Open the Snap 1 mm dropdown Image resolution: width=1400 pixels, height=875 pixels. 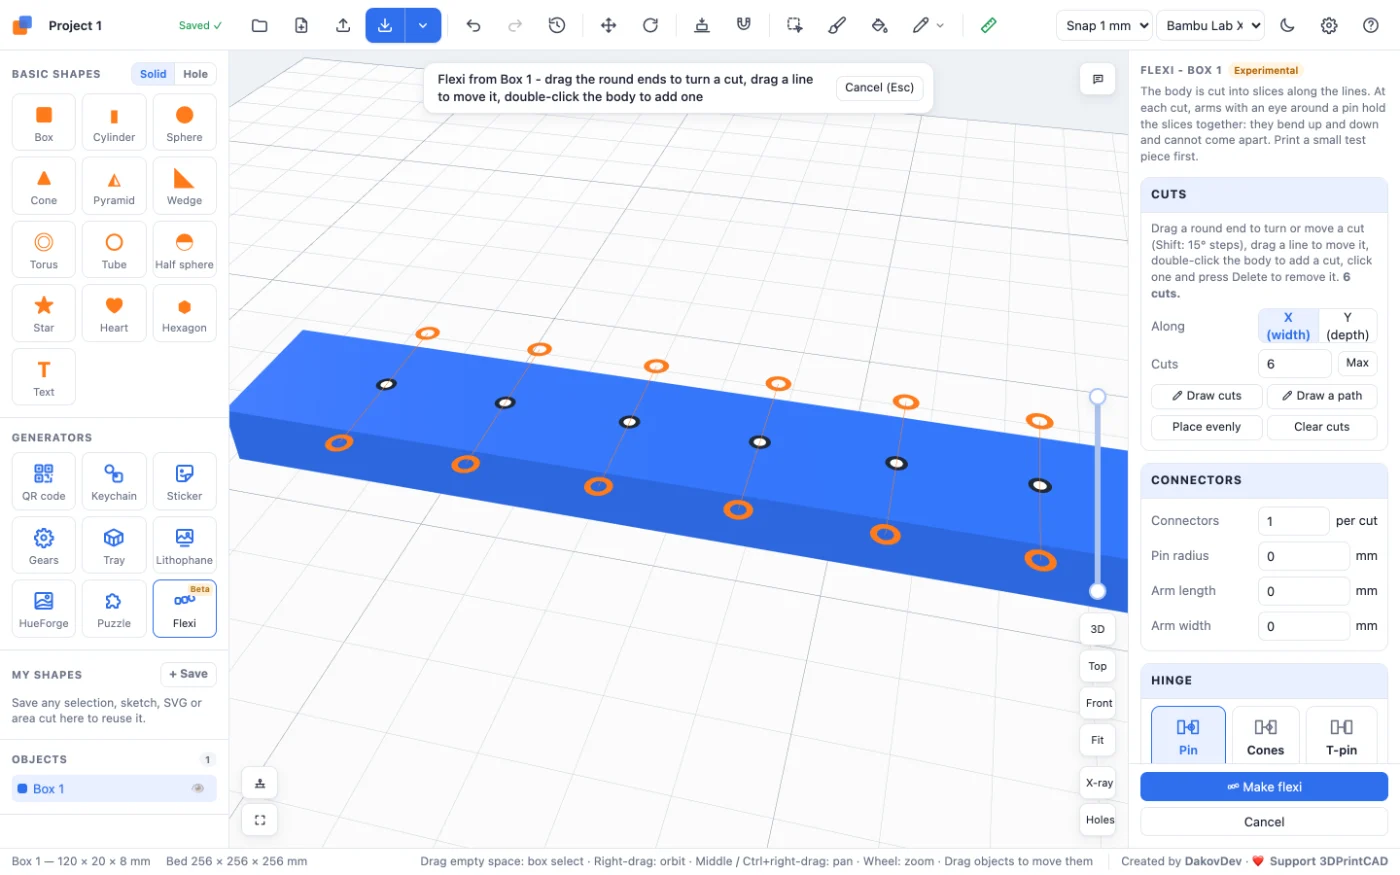[x=1104, y=26]
